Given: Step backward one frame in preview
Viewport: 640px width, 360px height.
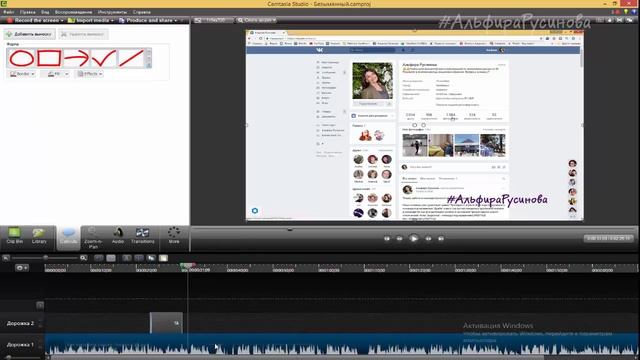Looking at the screenshot, I should click(x=400, y=238).
